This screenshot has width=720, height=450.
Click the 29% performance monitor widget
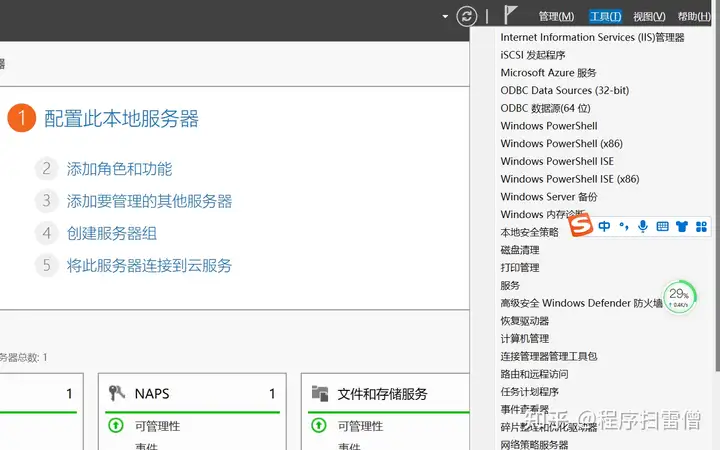680,297
